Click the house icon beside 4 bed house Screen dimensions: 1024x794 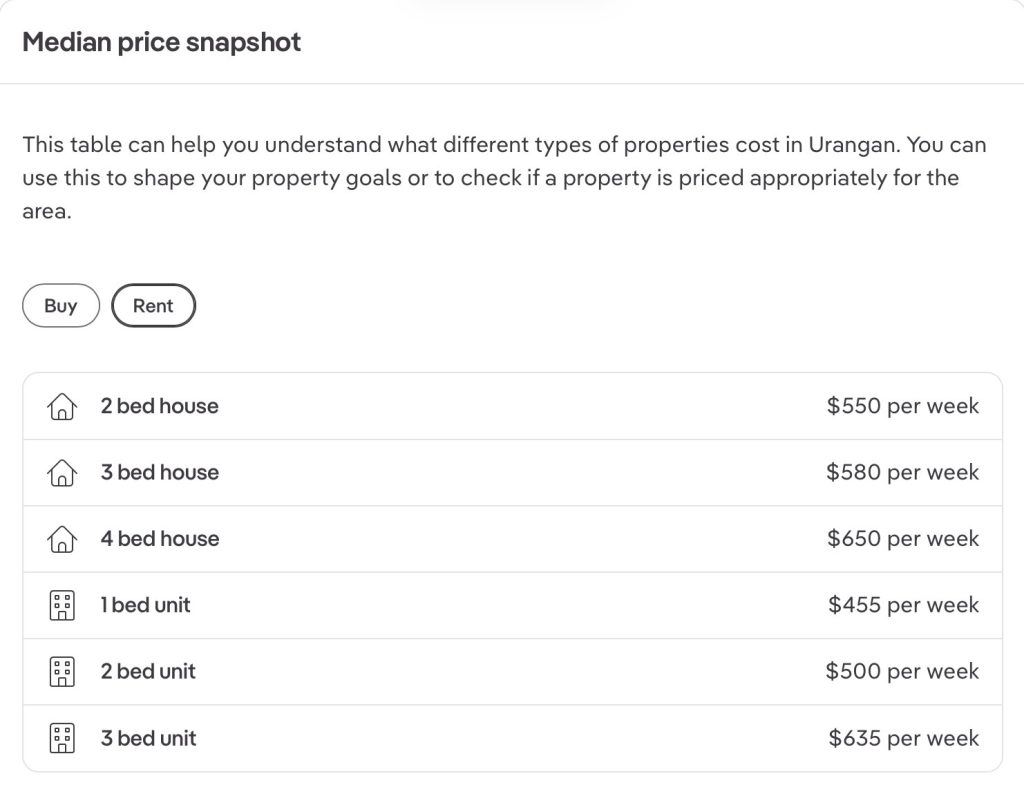[62, 539]
